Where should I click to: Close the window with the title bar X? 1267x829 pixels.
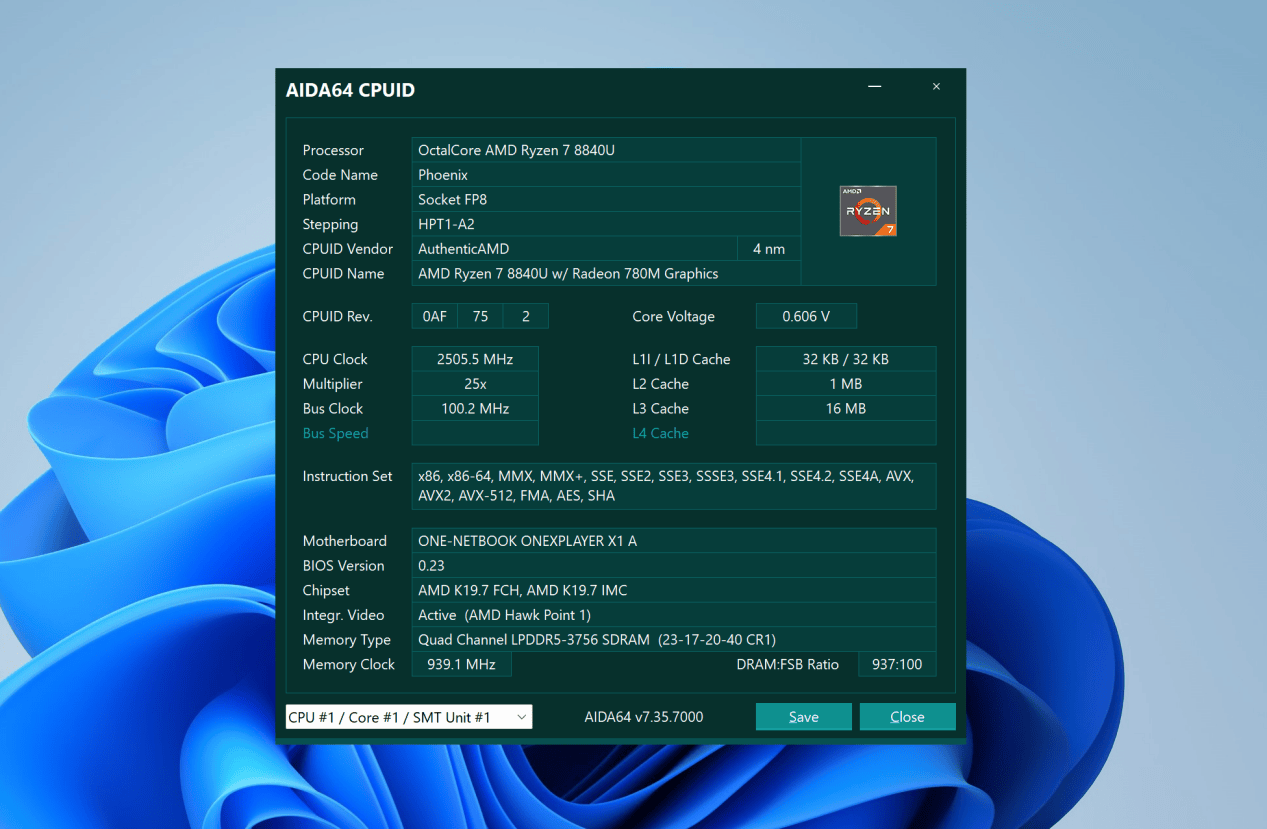[x=936, y=87]
